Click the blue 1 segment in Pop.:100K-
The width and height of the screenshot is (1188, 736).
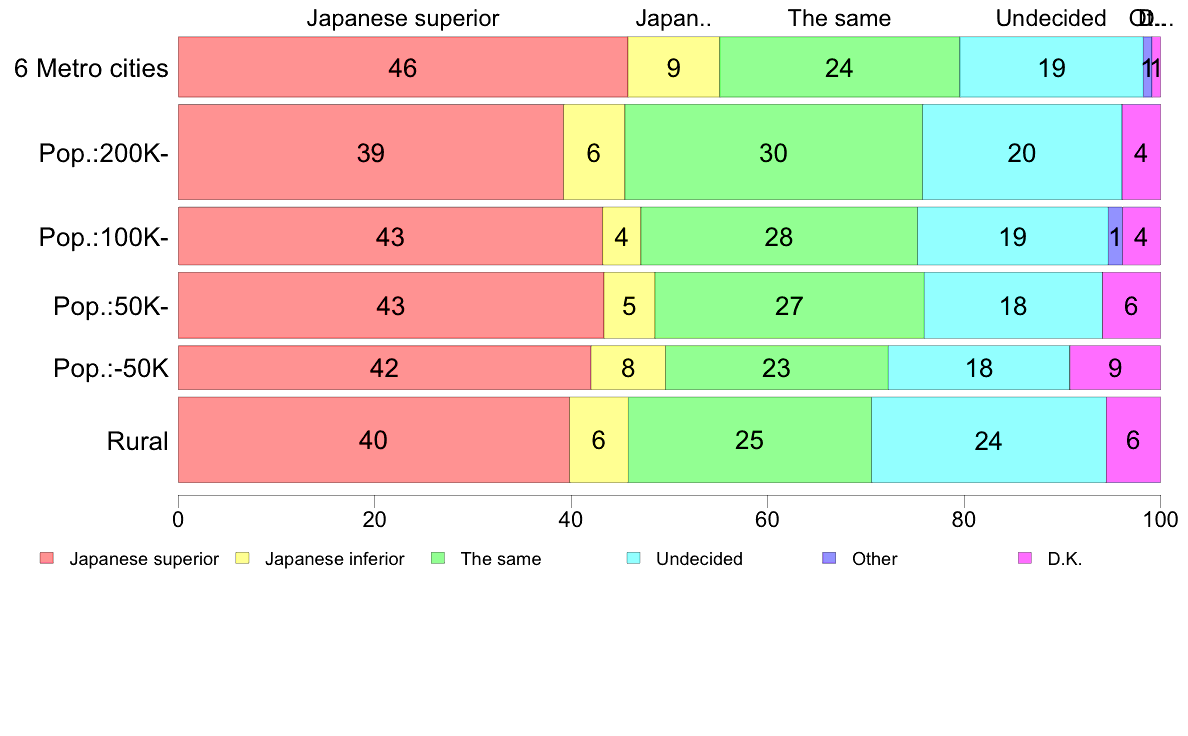[x=1115, y=236]
